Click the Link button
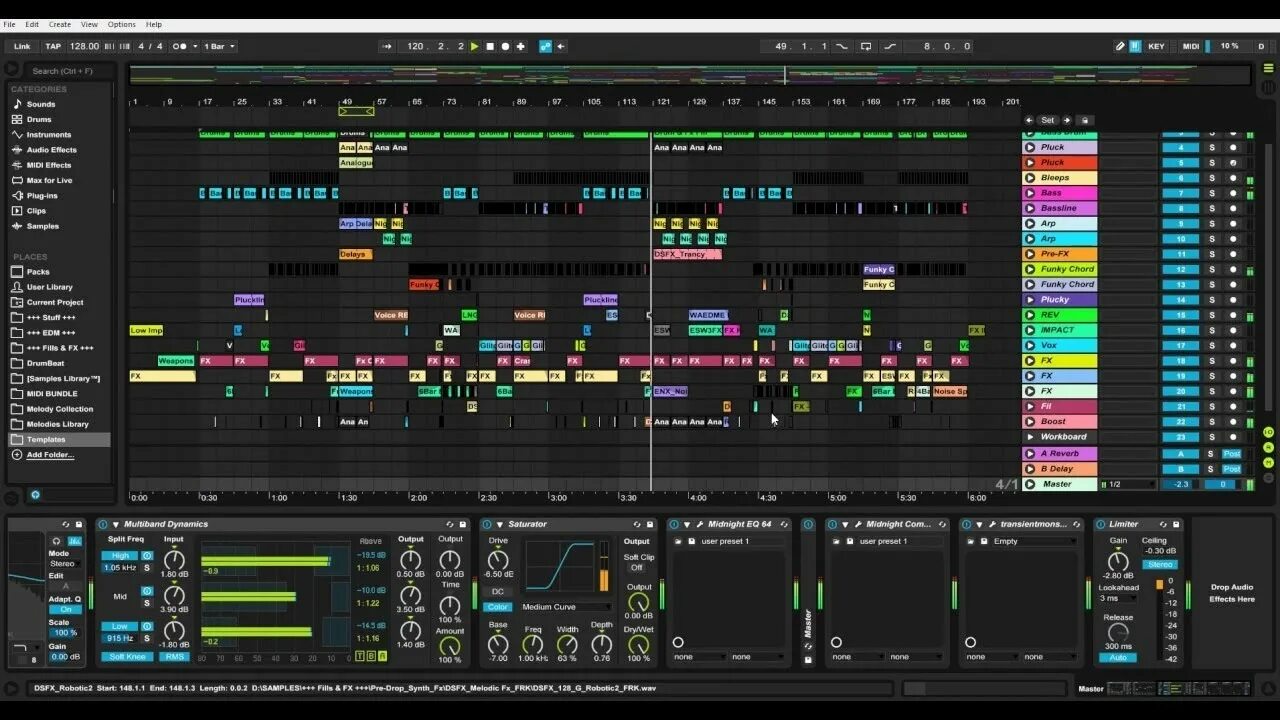The height and width of the screenshot is (720, 1280). (x=22, y=46)
